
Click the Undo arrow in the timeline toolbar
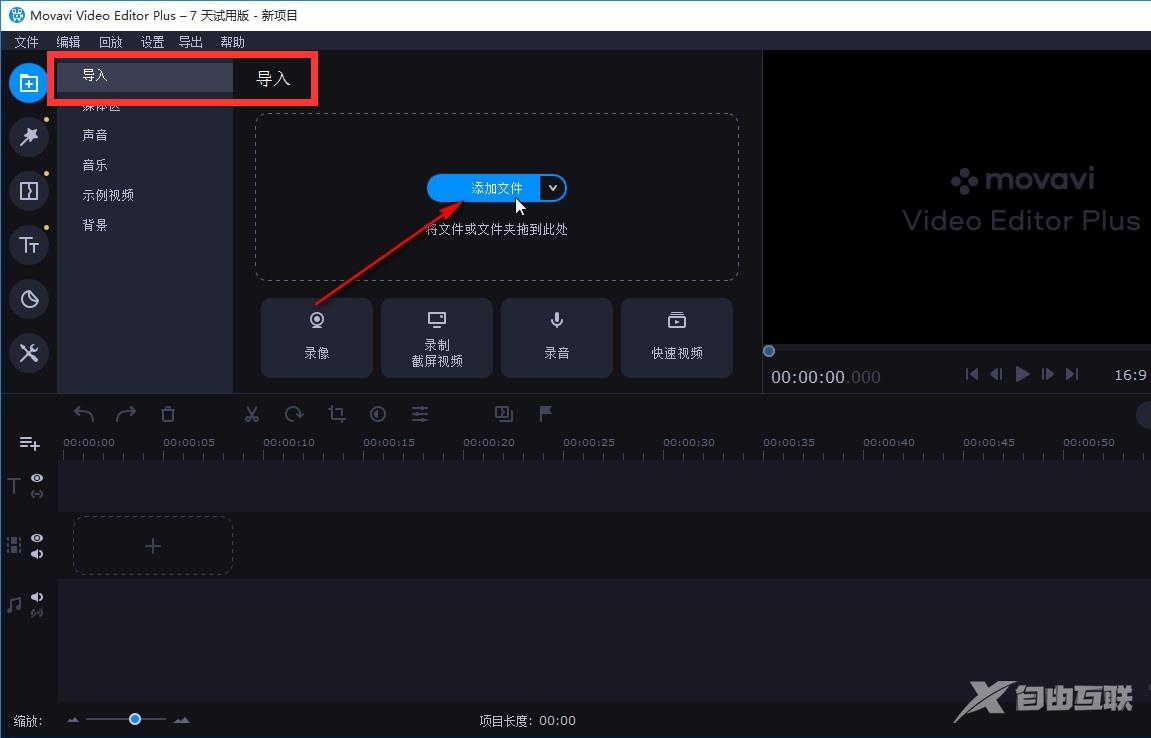[84, 414]
